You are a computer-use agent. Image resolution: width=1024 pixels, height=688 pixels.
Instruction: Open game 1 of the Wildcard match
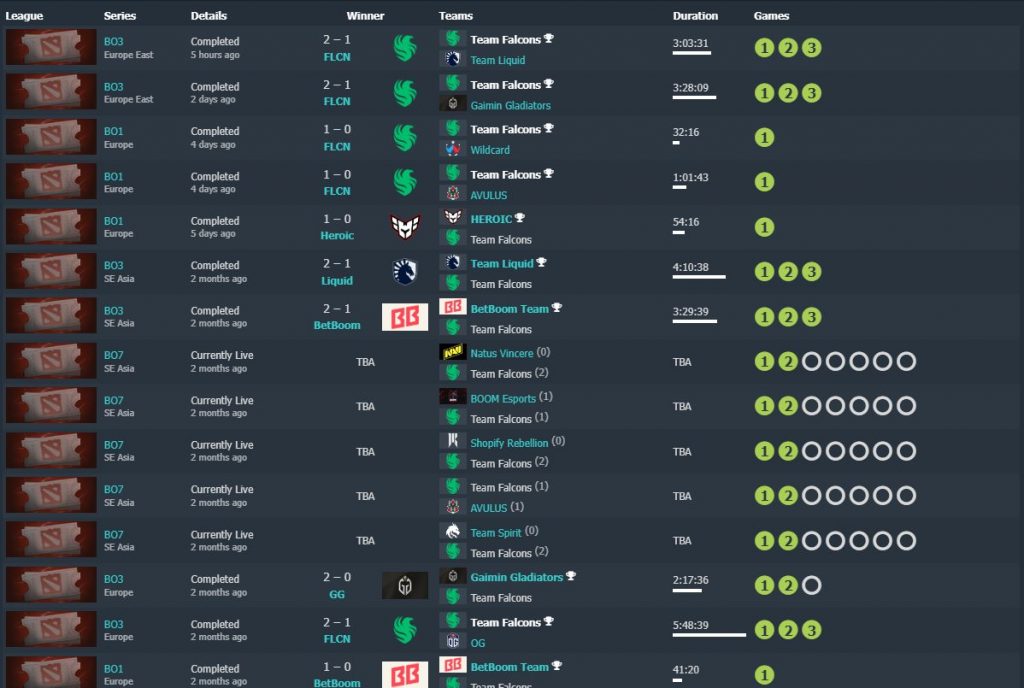tap(765, 138)
